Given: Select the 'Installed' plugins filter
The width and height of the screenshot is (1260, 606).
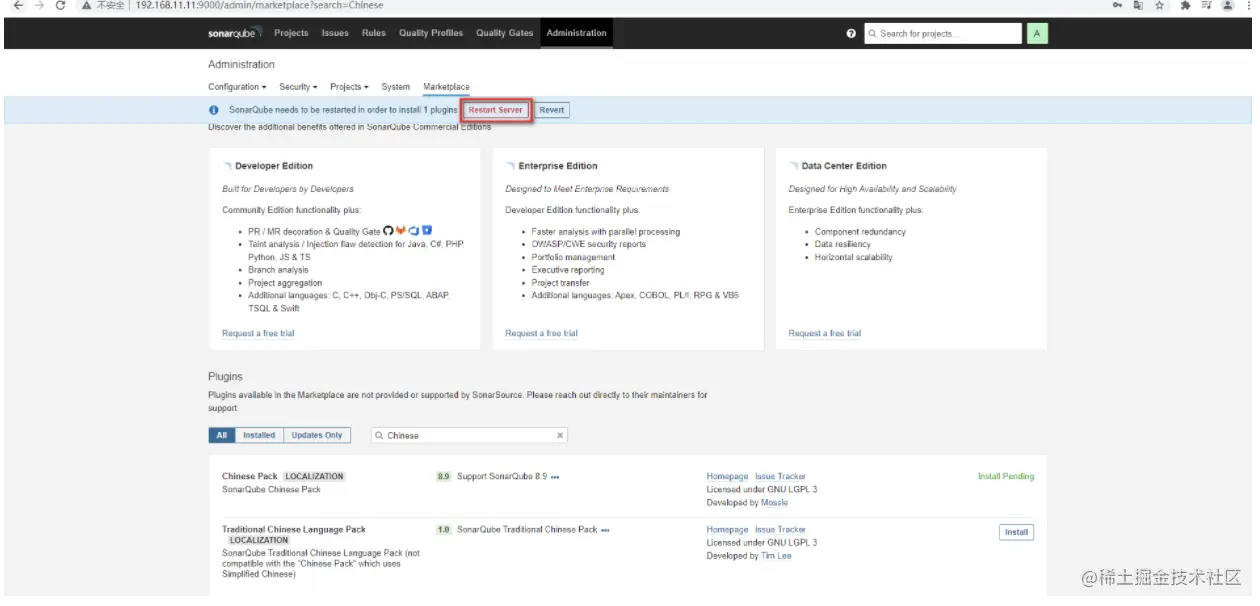Looking at the screenshot, I should (259, 435).
